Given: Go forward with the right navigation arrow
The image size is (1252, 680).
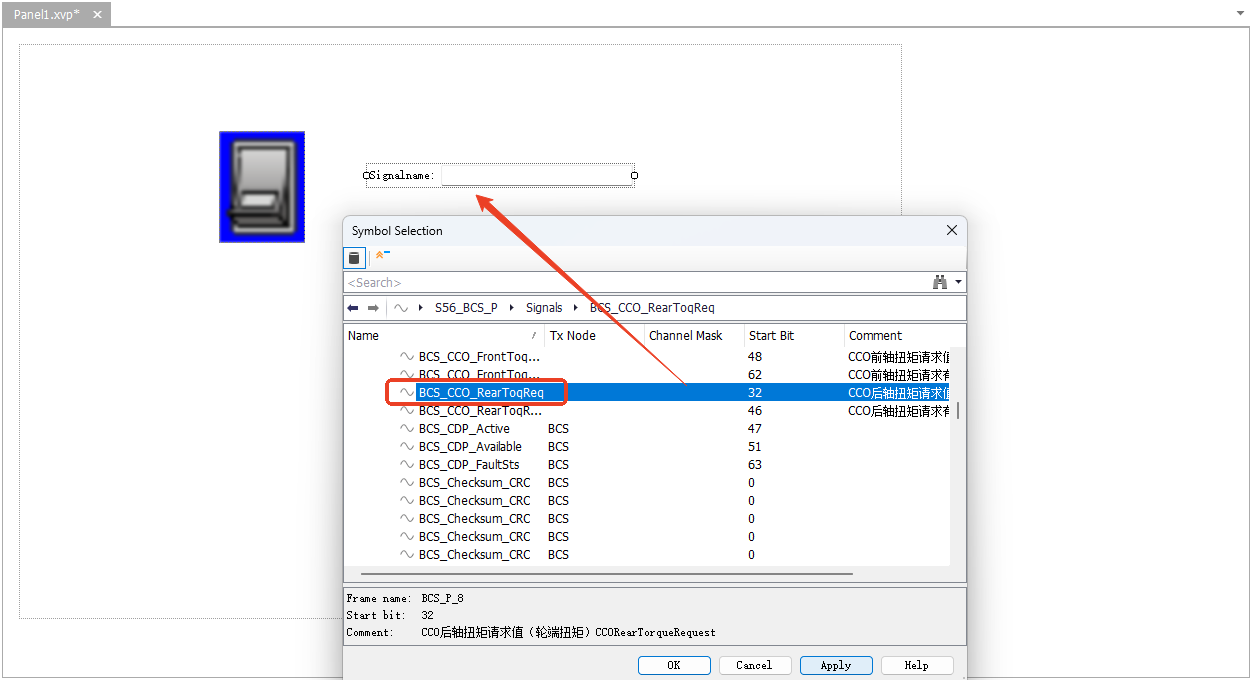Looking at the screenshot, I should tap(373, 308).
